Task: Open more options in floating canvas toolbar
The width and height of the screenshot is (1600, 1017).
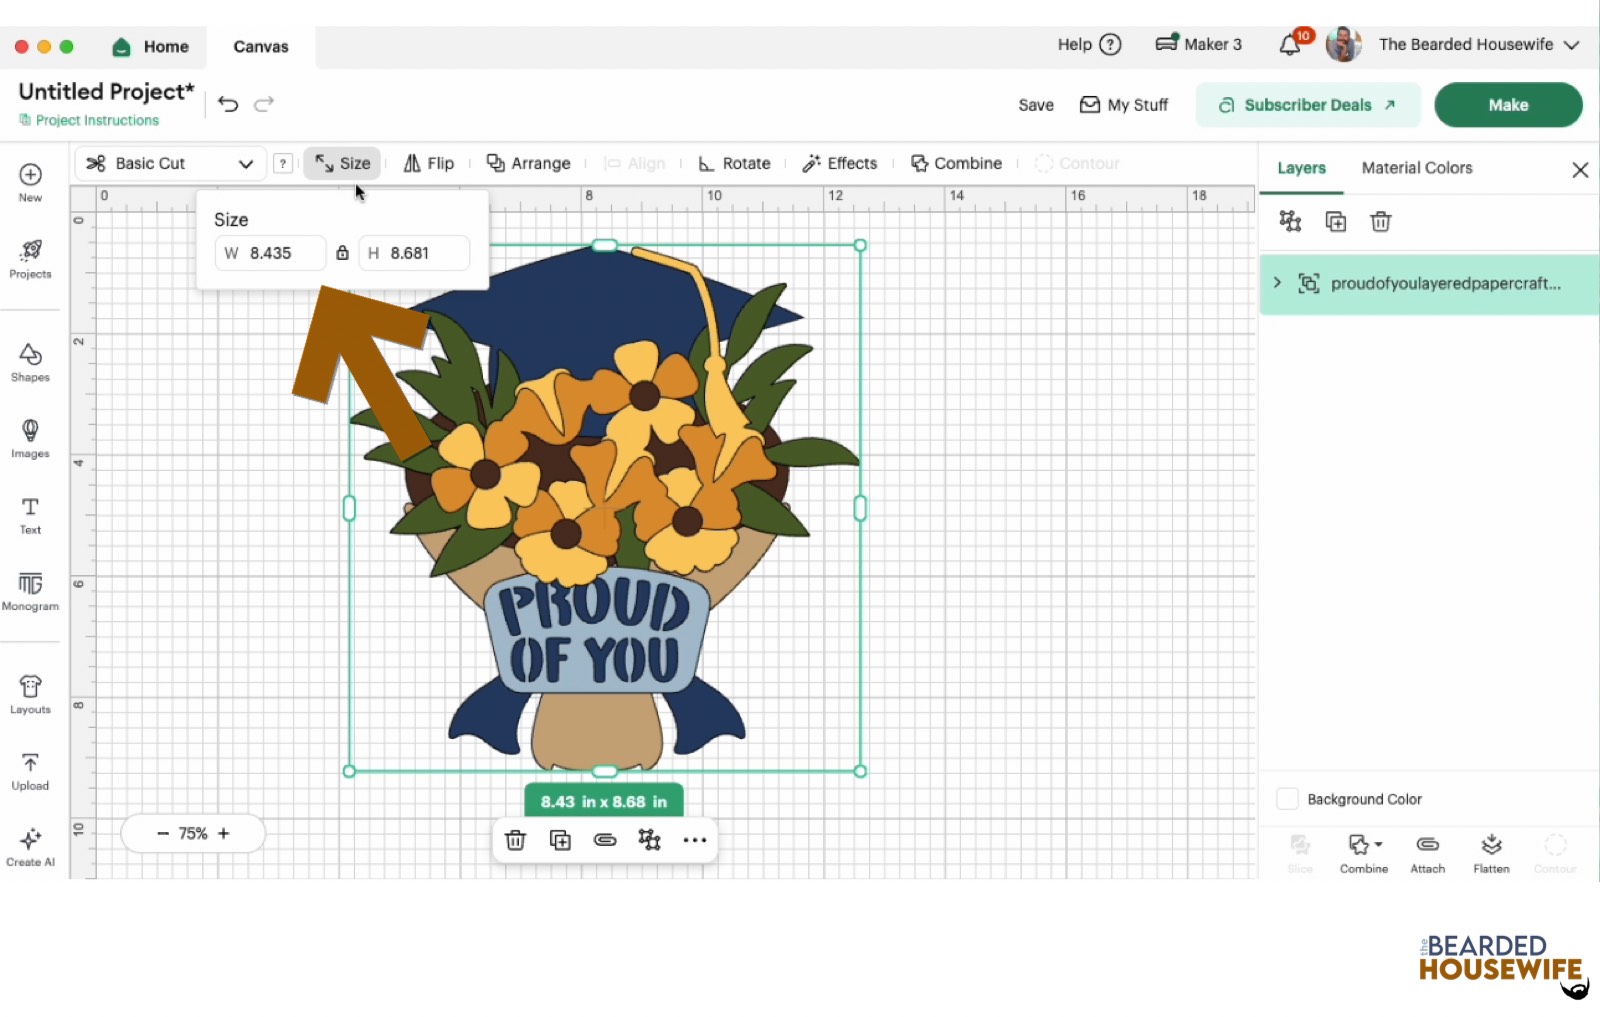Action: point(695,840)
